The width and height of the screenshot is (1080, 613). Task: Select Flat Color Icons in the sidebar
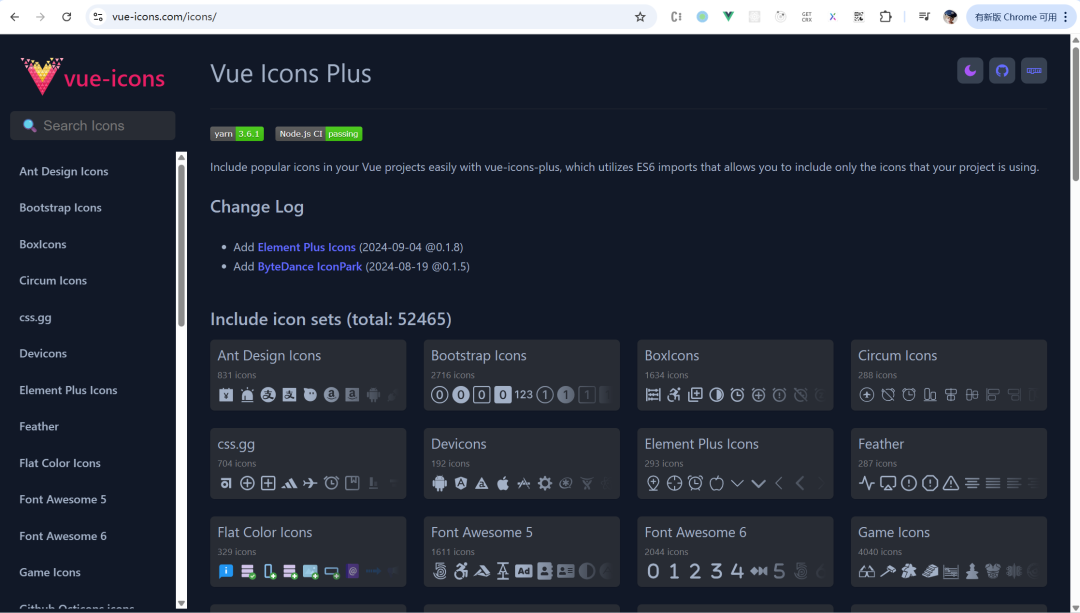point(60,463)
